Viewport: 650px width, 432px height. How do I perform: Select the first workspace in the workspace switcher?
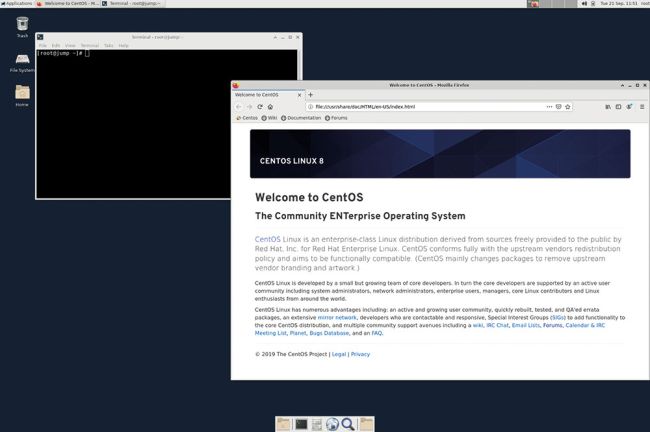click(533, 4)
